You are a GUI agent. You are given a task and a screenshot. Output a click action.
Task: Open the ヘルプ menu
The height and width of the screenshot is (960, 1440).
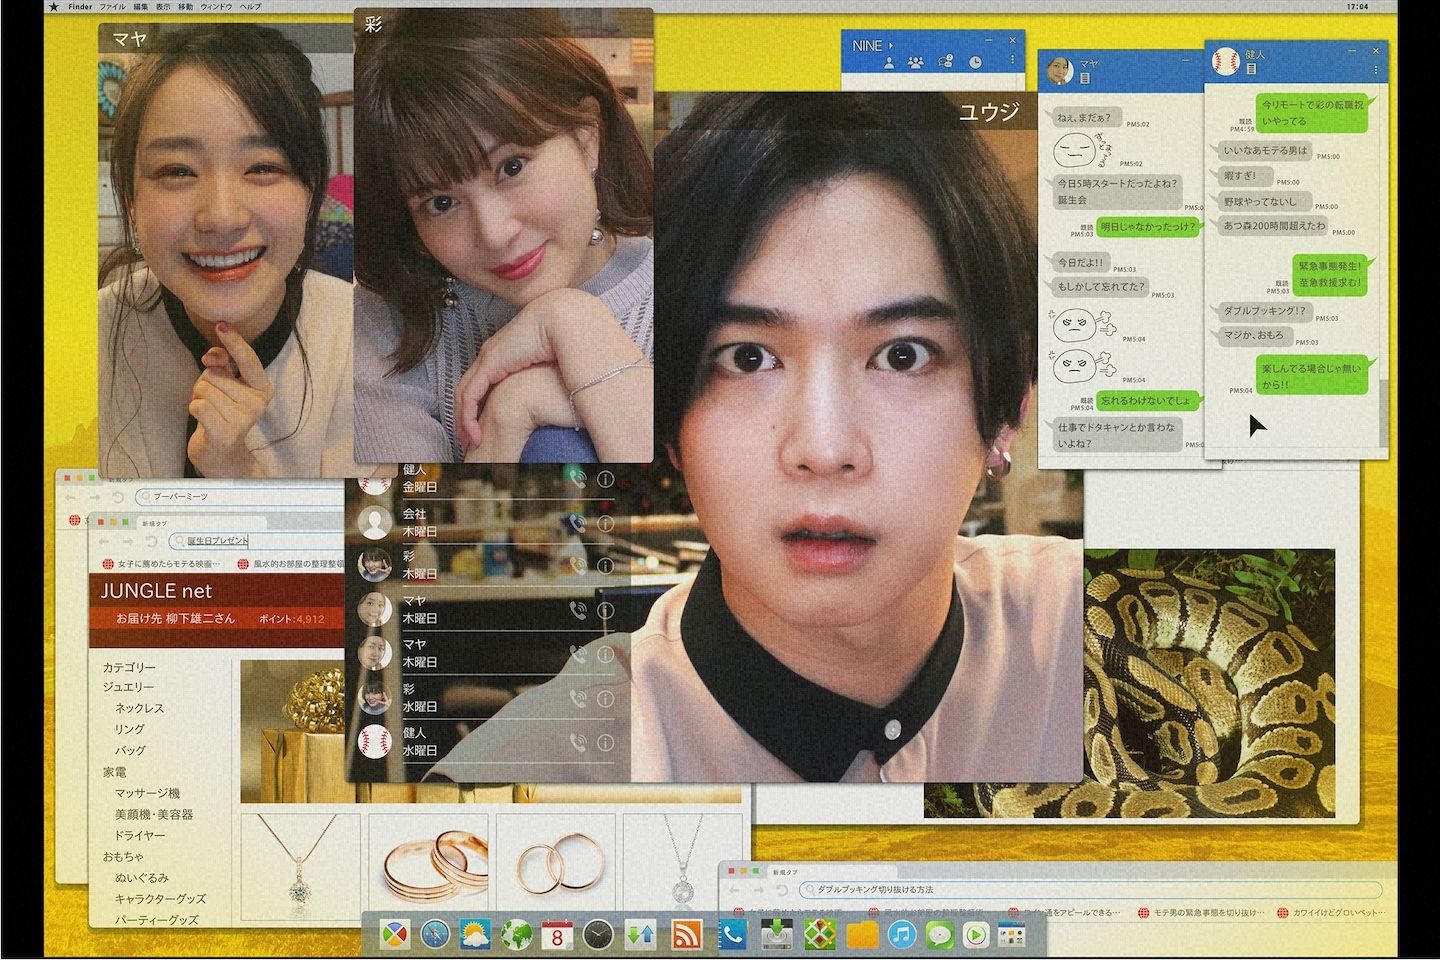pos(250,6)
